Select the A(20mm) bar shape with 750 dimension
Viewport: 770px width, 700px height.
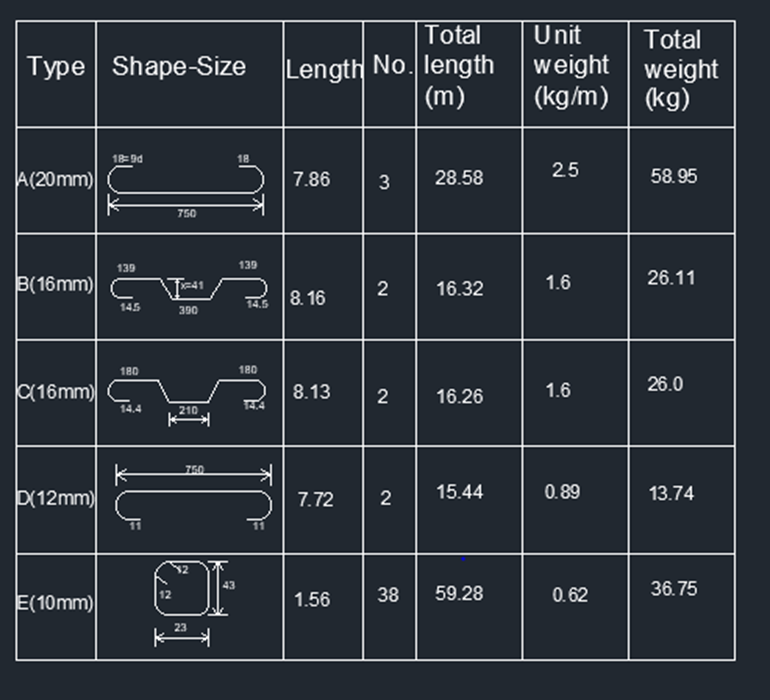tap(186, 186)
